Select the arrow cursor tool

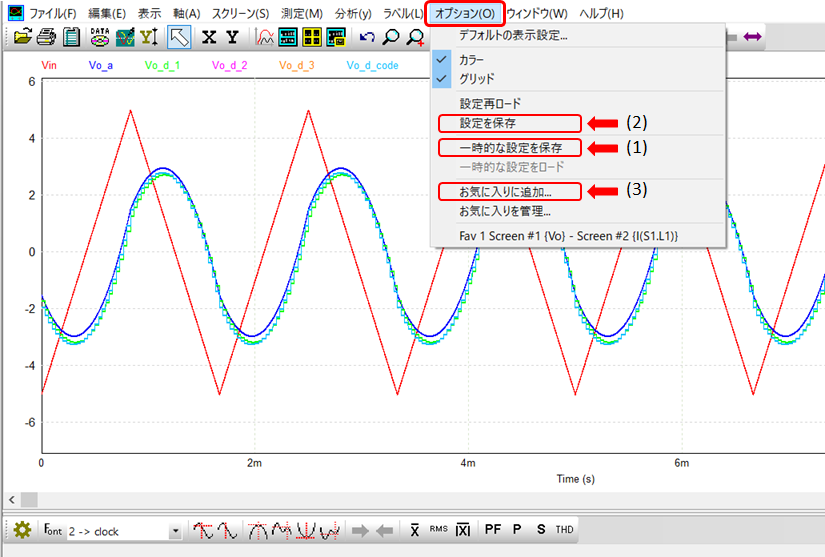[179, 38]
